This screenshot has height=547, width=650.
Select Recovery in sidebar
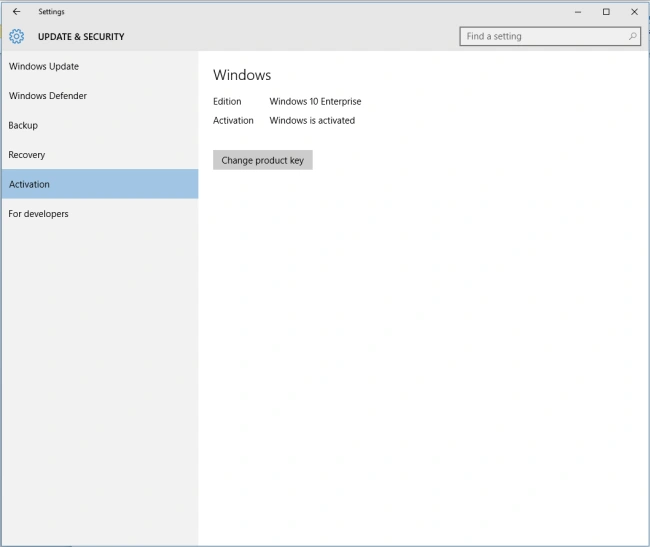point(100,155)
